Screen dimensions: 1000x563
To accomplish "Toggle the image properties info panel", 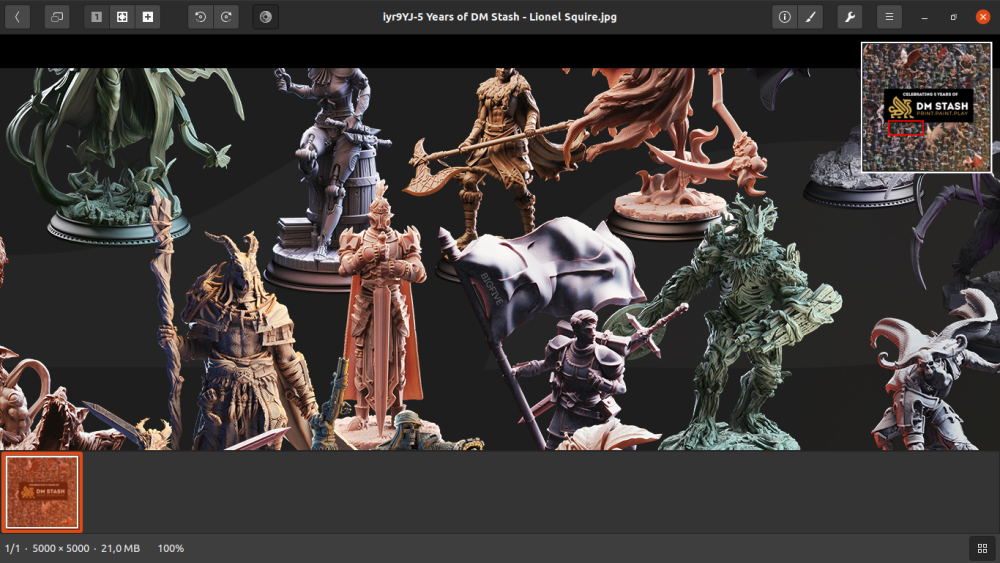I will click(x=784, y=17).
